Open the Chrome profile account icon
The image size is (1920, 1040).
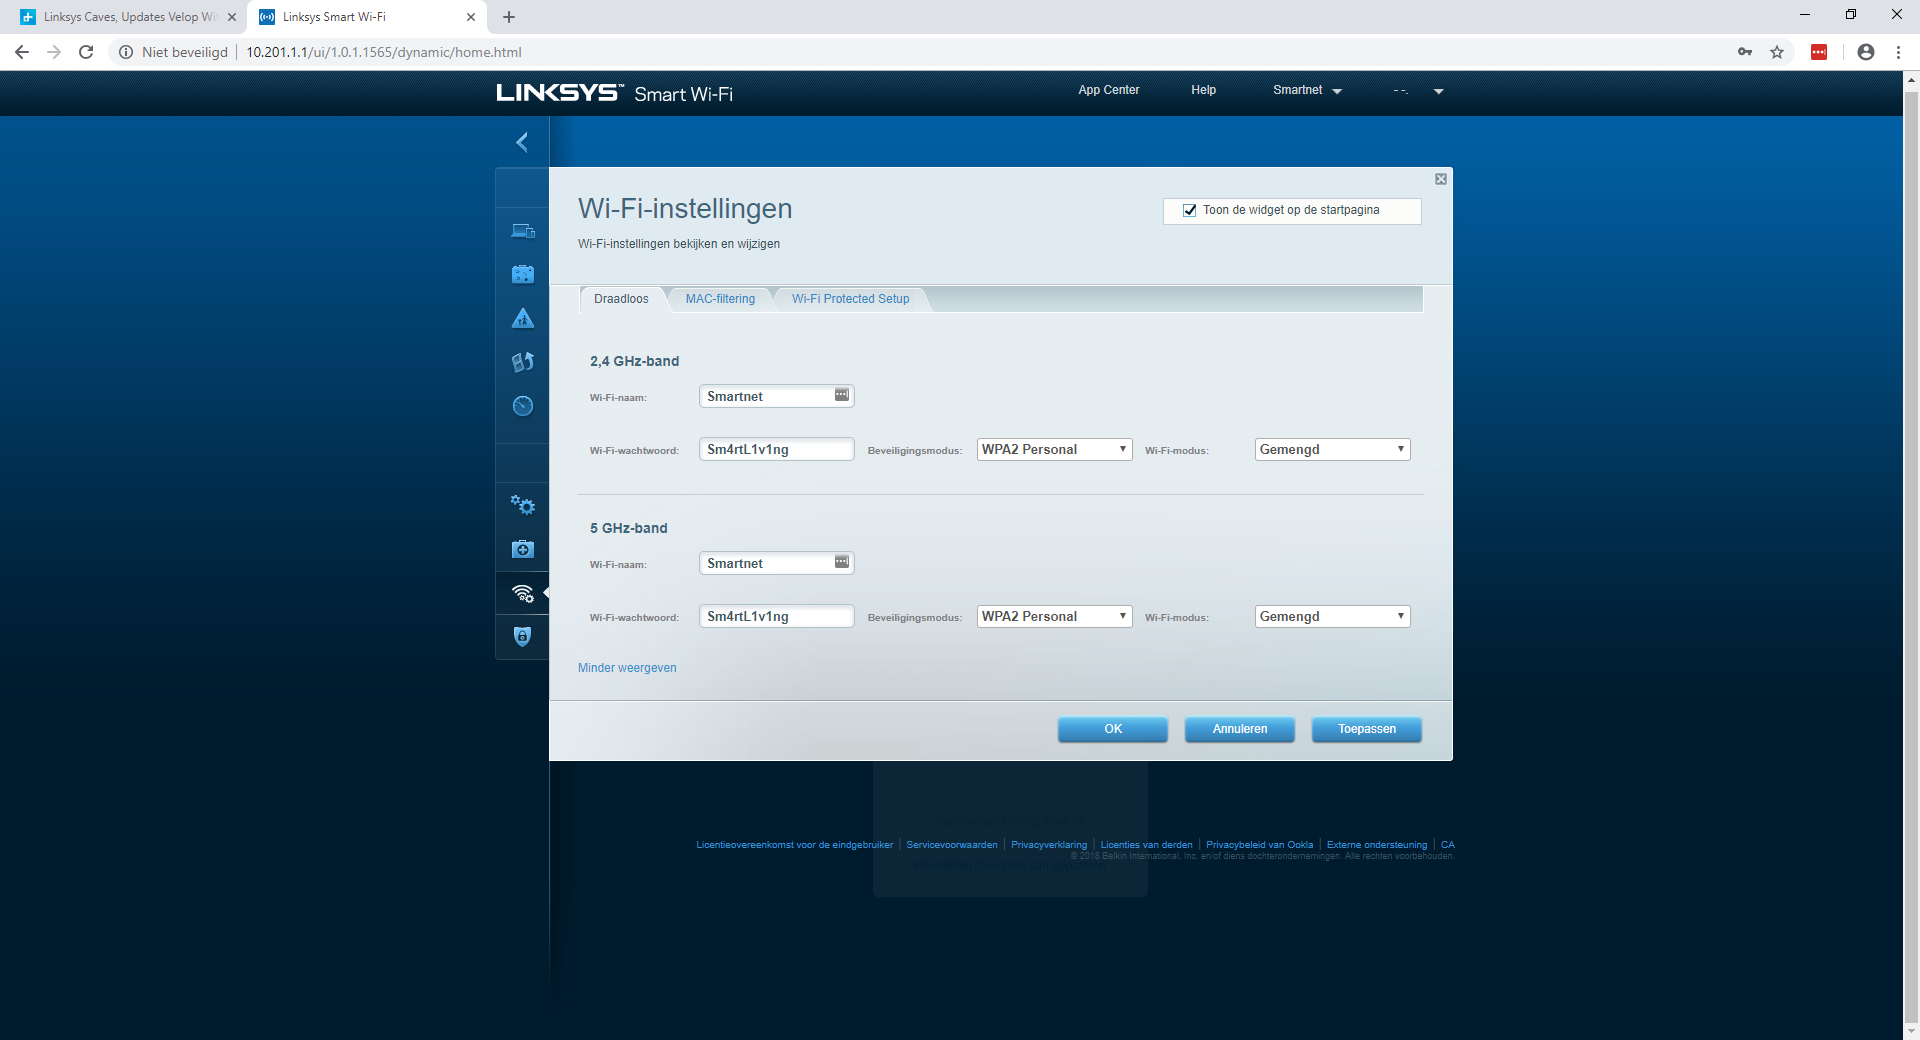(x=1866, y=52)
